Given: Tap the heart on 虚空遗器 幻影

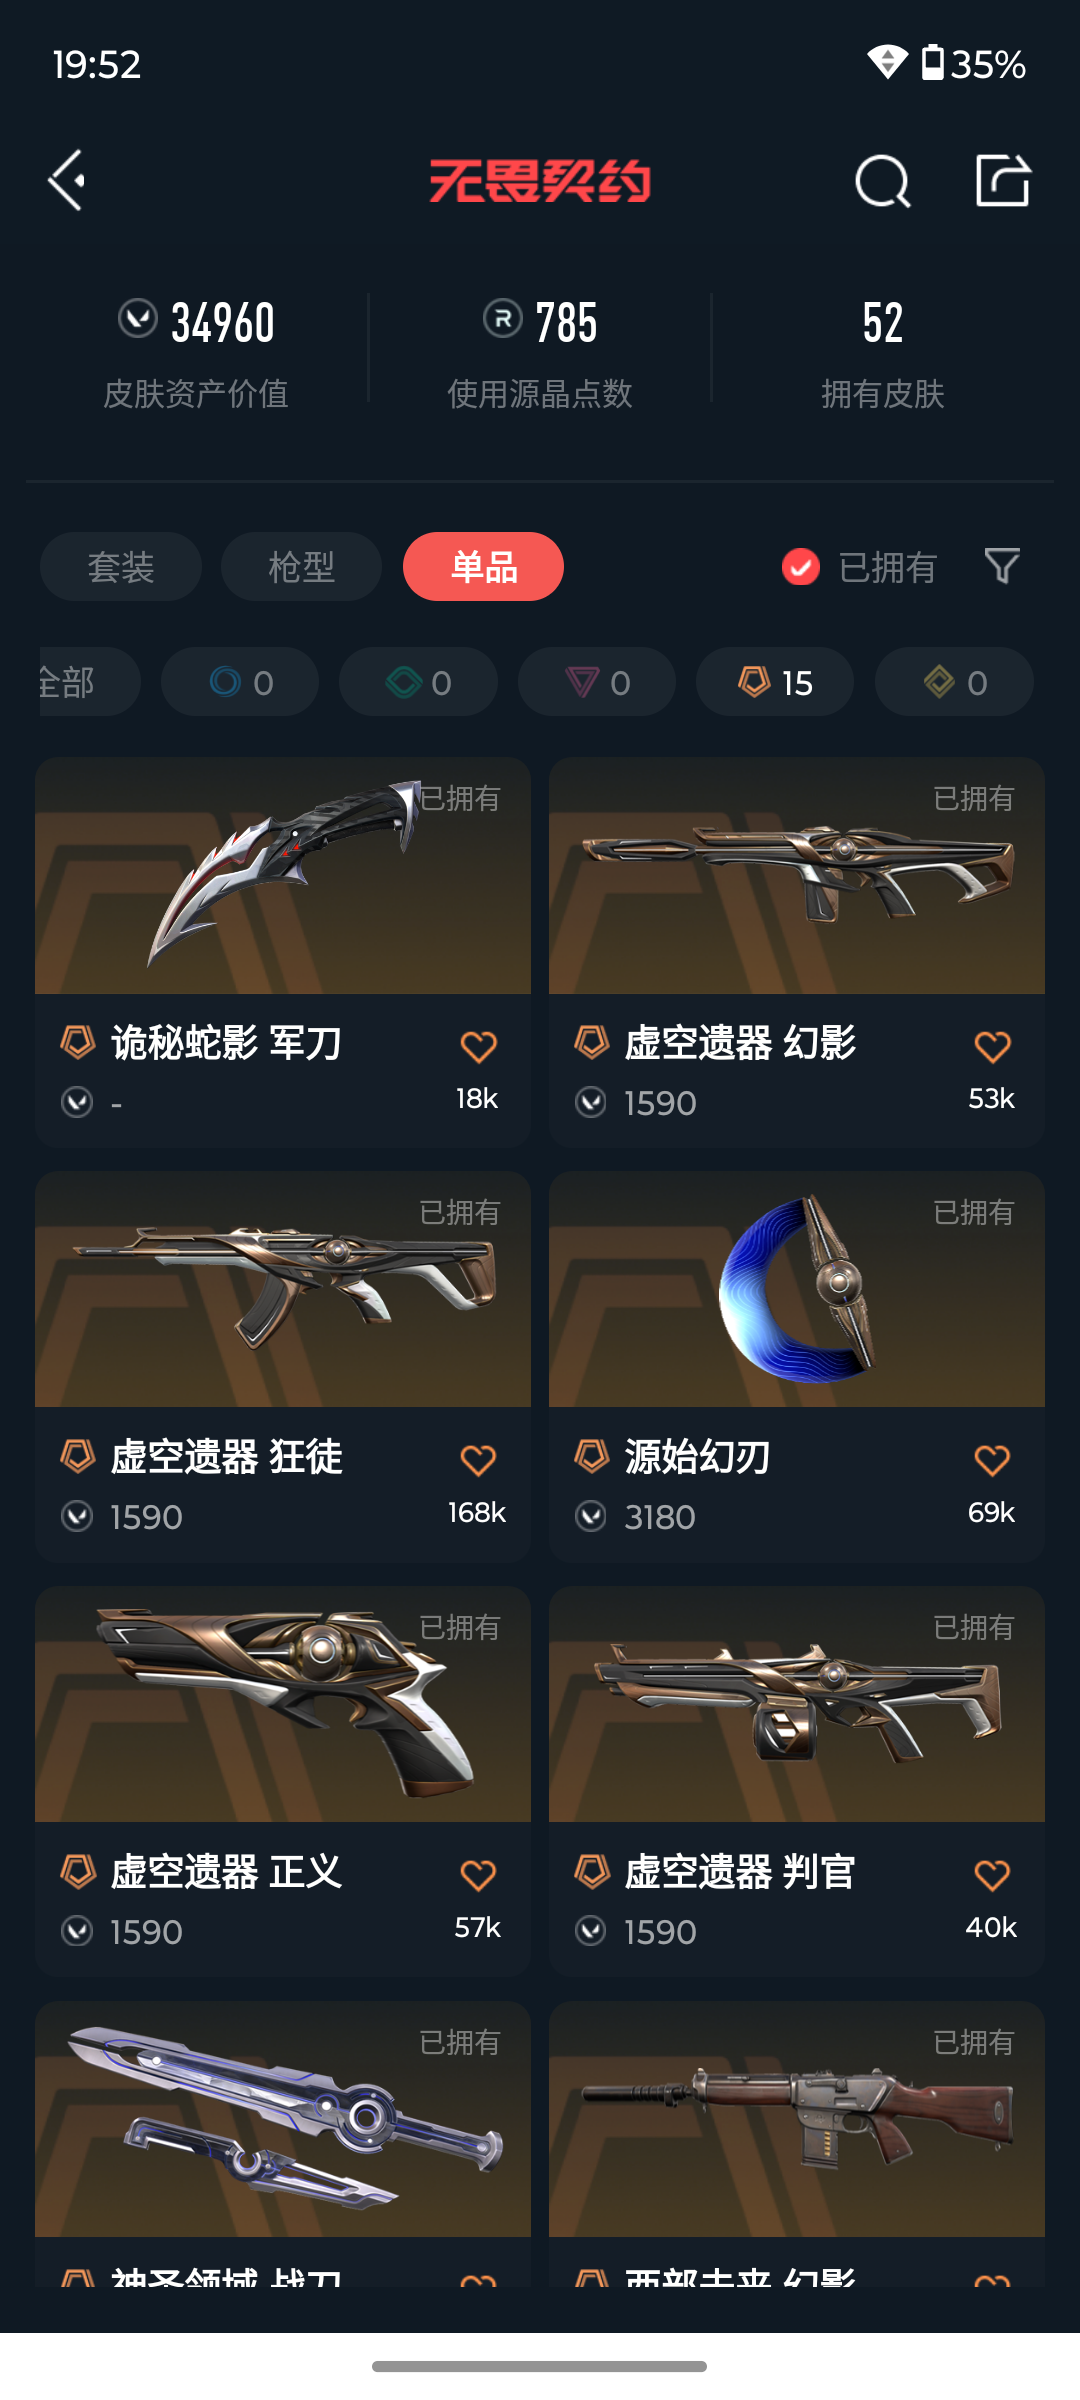Looking at the screenshot, I should coord(992,1047).
